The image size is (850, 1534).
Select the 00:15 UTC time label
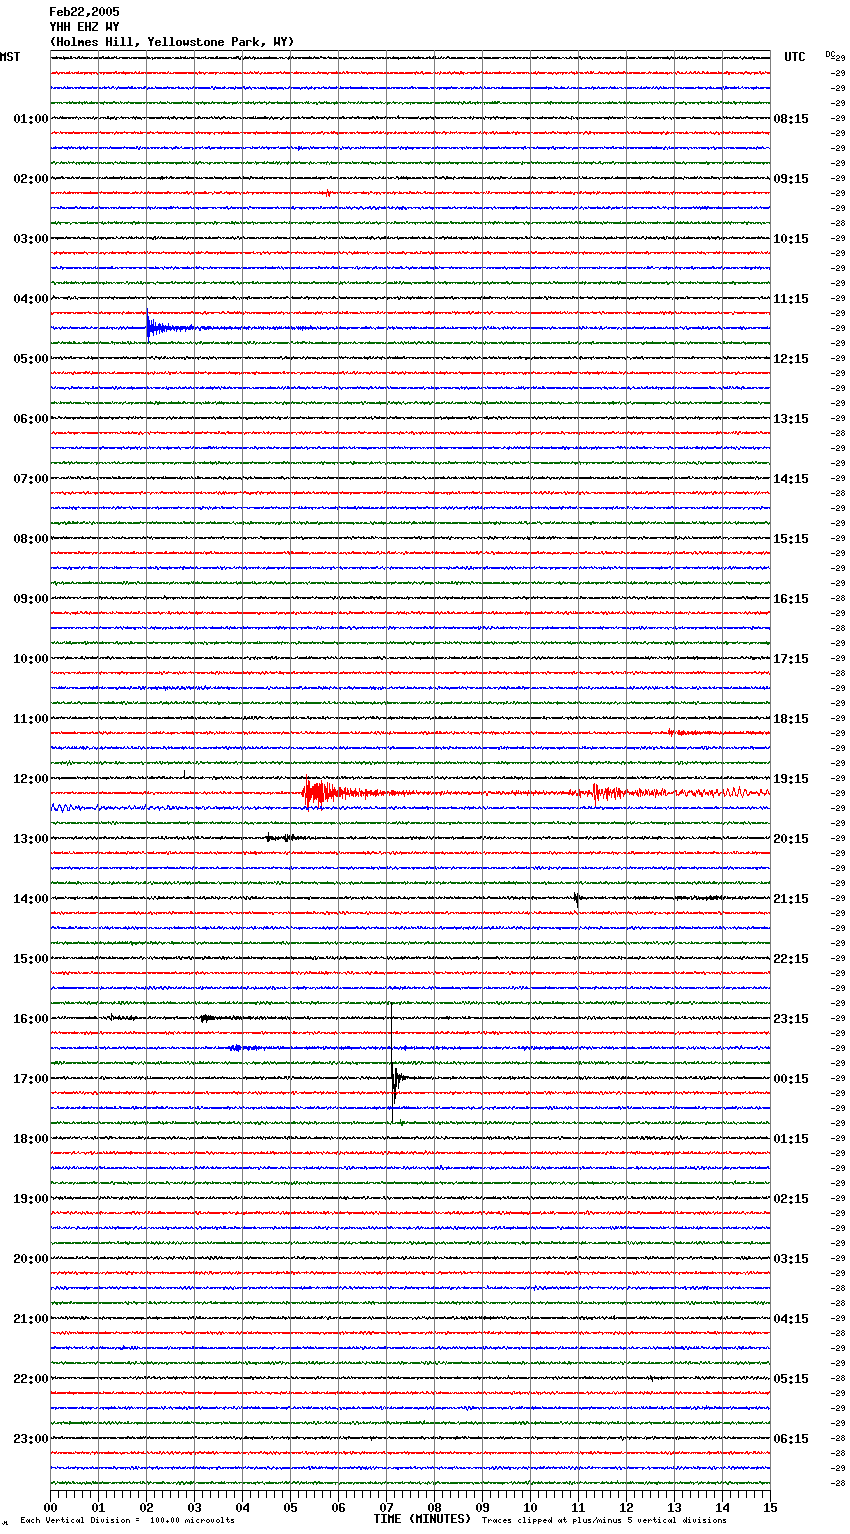coord(791,1079)
